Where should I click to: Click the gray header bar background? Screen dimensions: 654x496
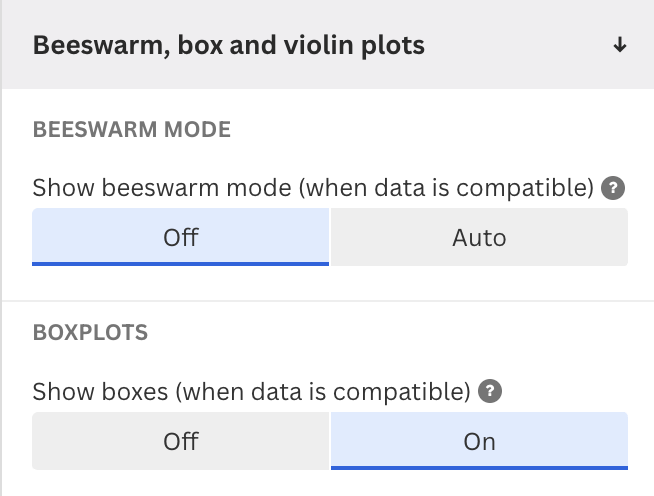pos(517,44)
